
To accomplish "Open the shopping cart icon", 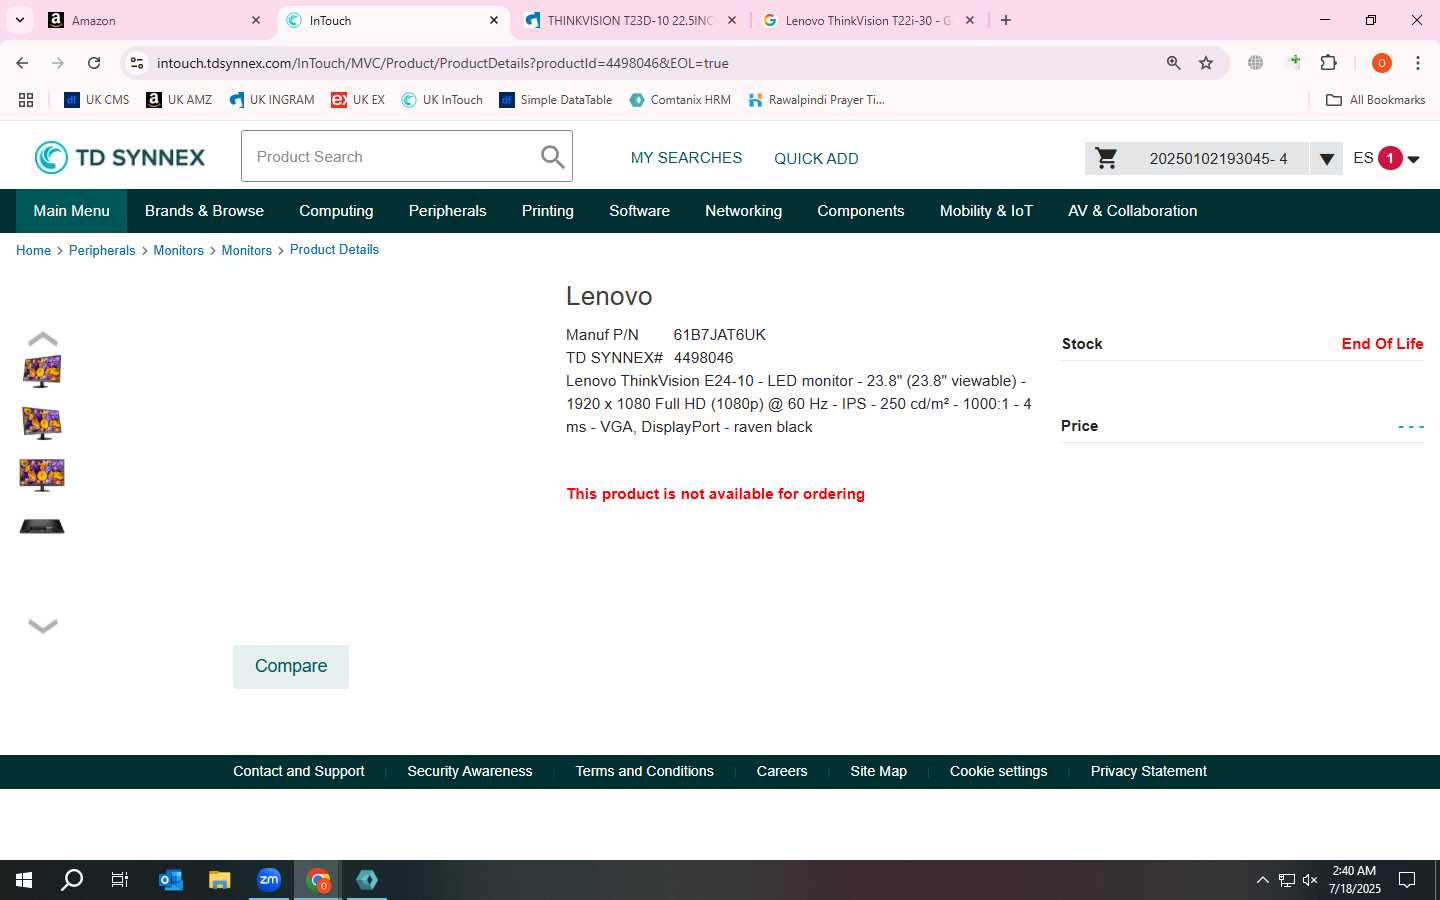I will [1106, 158].
